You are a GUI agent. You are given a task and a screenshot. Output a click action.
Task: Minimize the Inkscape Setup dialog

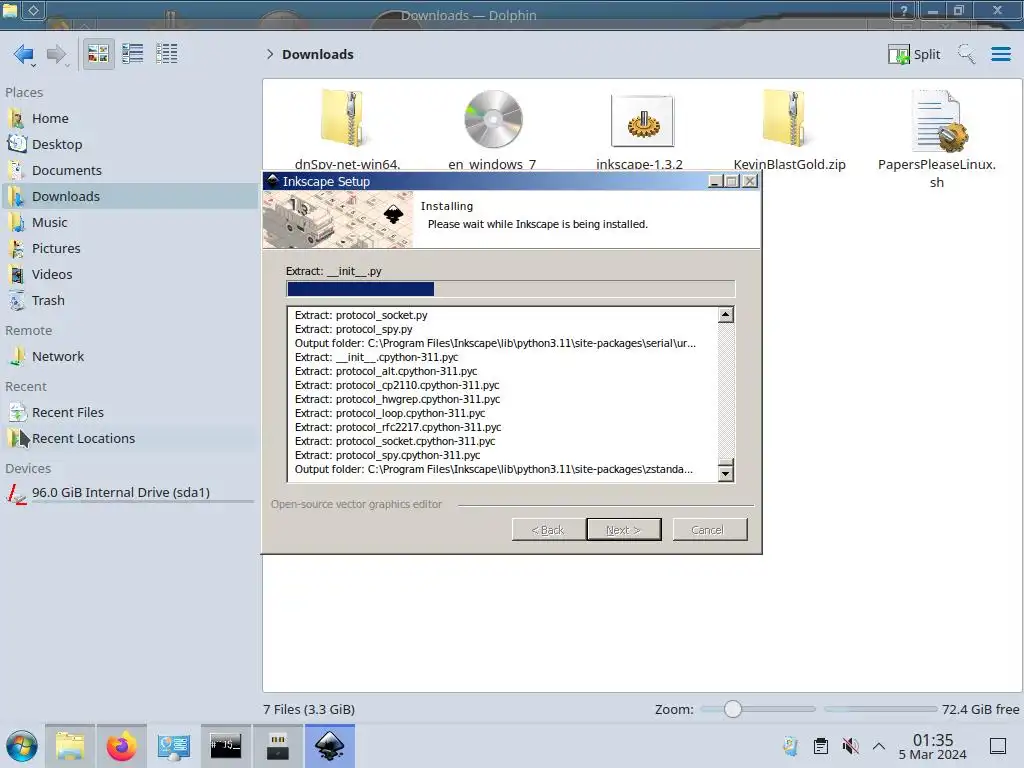(714, 182)
